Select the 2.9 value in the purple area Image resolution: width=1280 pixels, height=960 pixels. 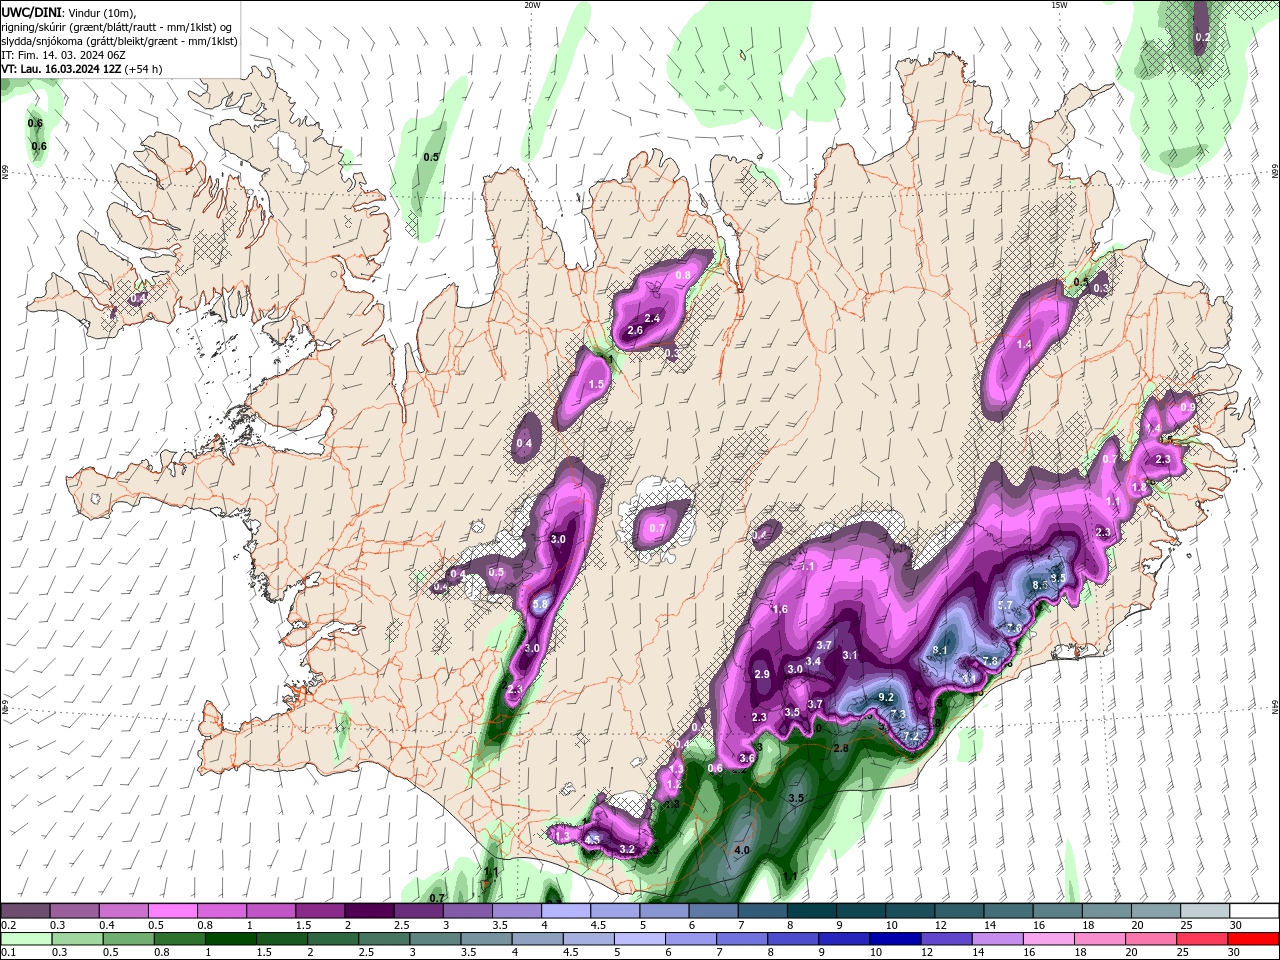tap(762, 674)
